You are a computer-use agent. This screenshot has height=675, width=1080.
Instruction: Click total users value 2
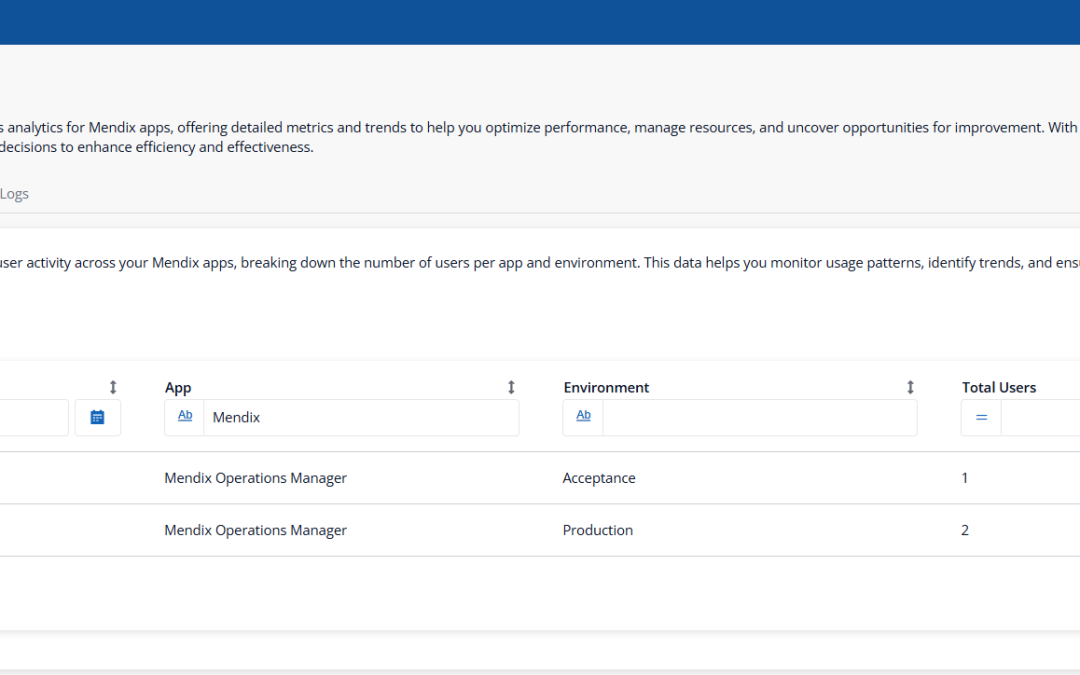(965, 530)
